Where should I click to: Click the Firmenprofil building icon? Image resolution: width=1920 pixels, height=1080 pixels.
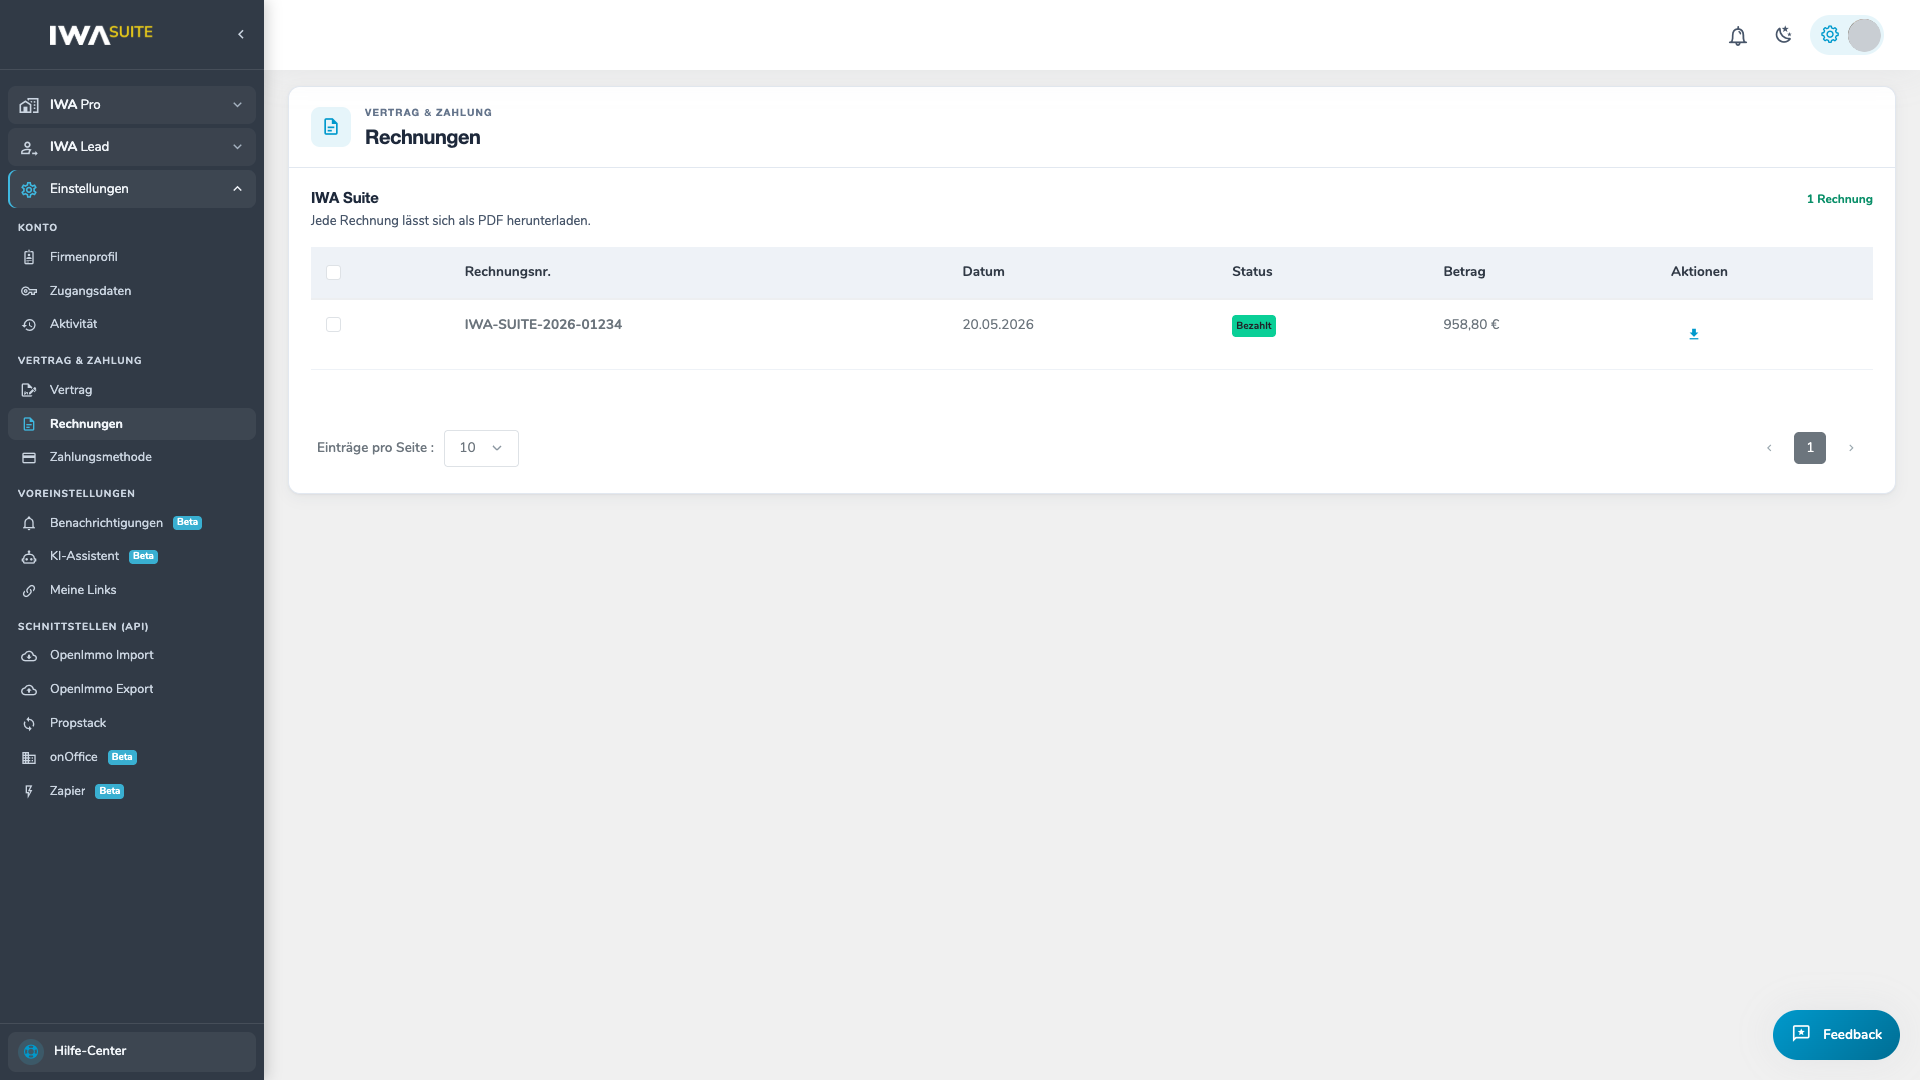pyautogui.click(x=29, y=257)
